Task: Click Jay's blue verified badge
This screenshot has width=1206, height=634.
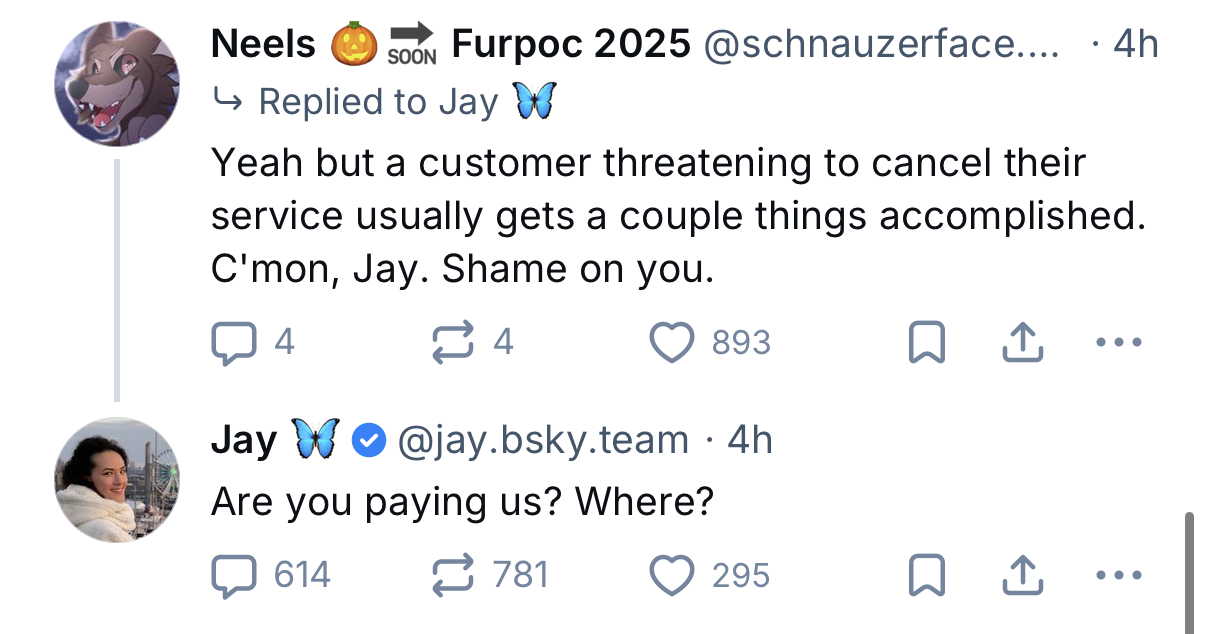Action: point(370,440)
